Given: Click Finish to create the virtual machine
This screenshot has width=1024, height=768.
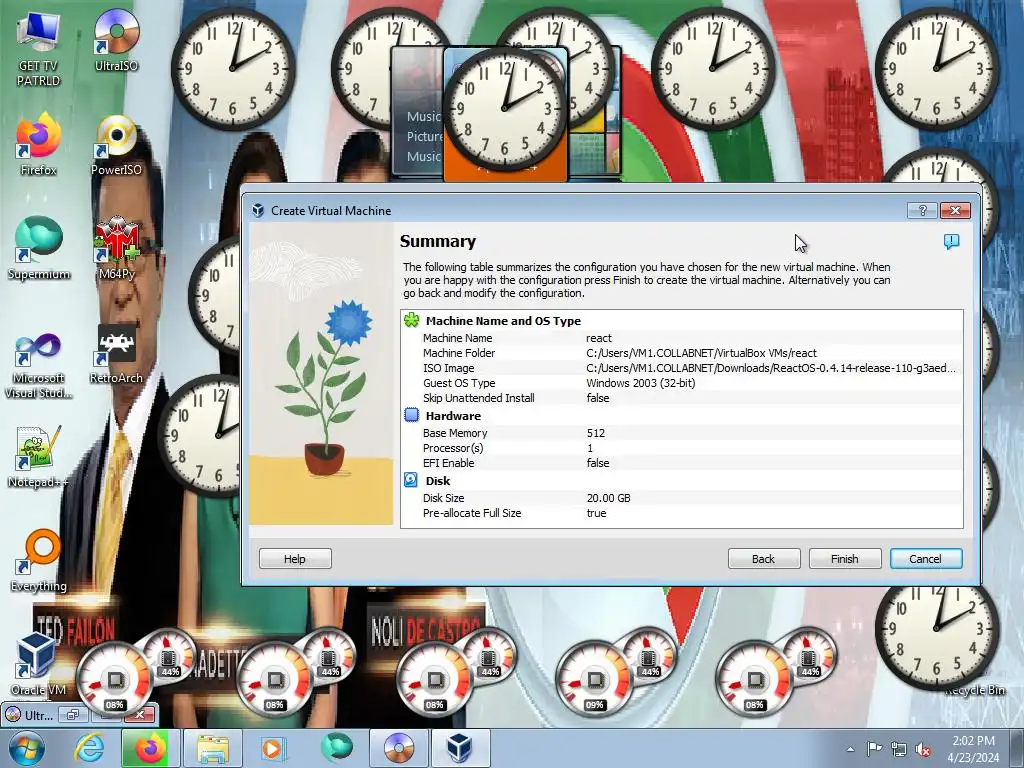Looking at the screenshot, I should coord(845,559).
